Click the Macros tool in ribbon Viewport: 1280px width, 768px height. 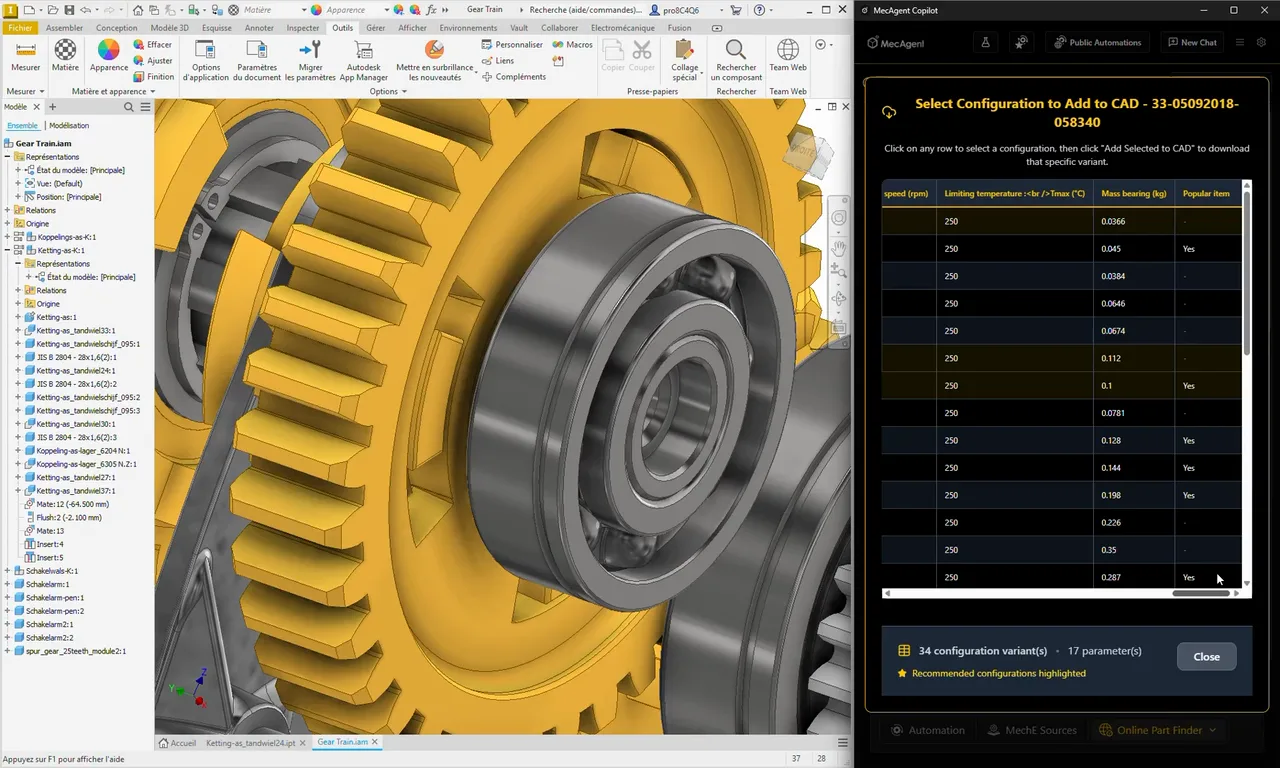(572, 44)
